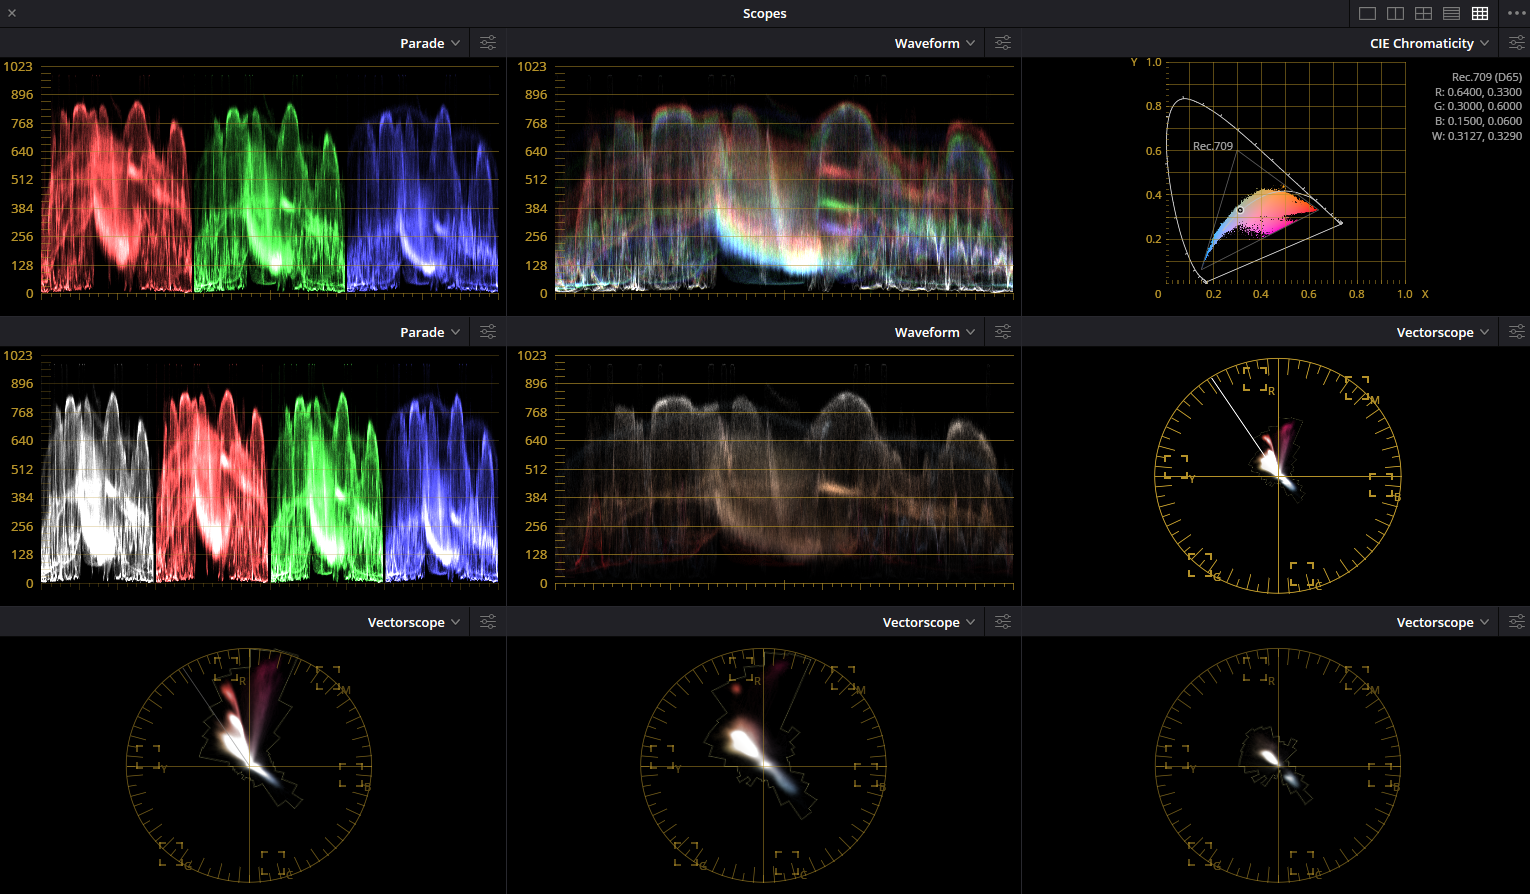Switch to the two-up scope layout
This screenshot has width=1530, height=894.
[1395, 13]
